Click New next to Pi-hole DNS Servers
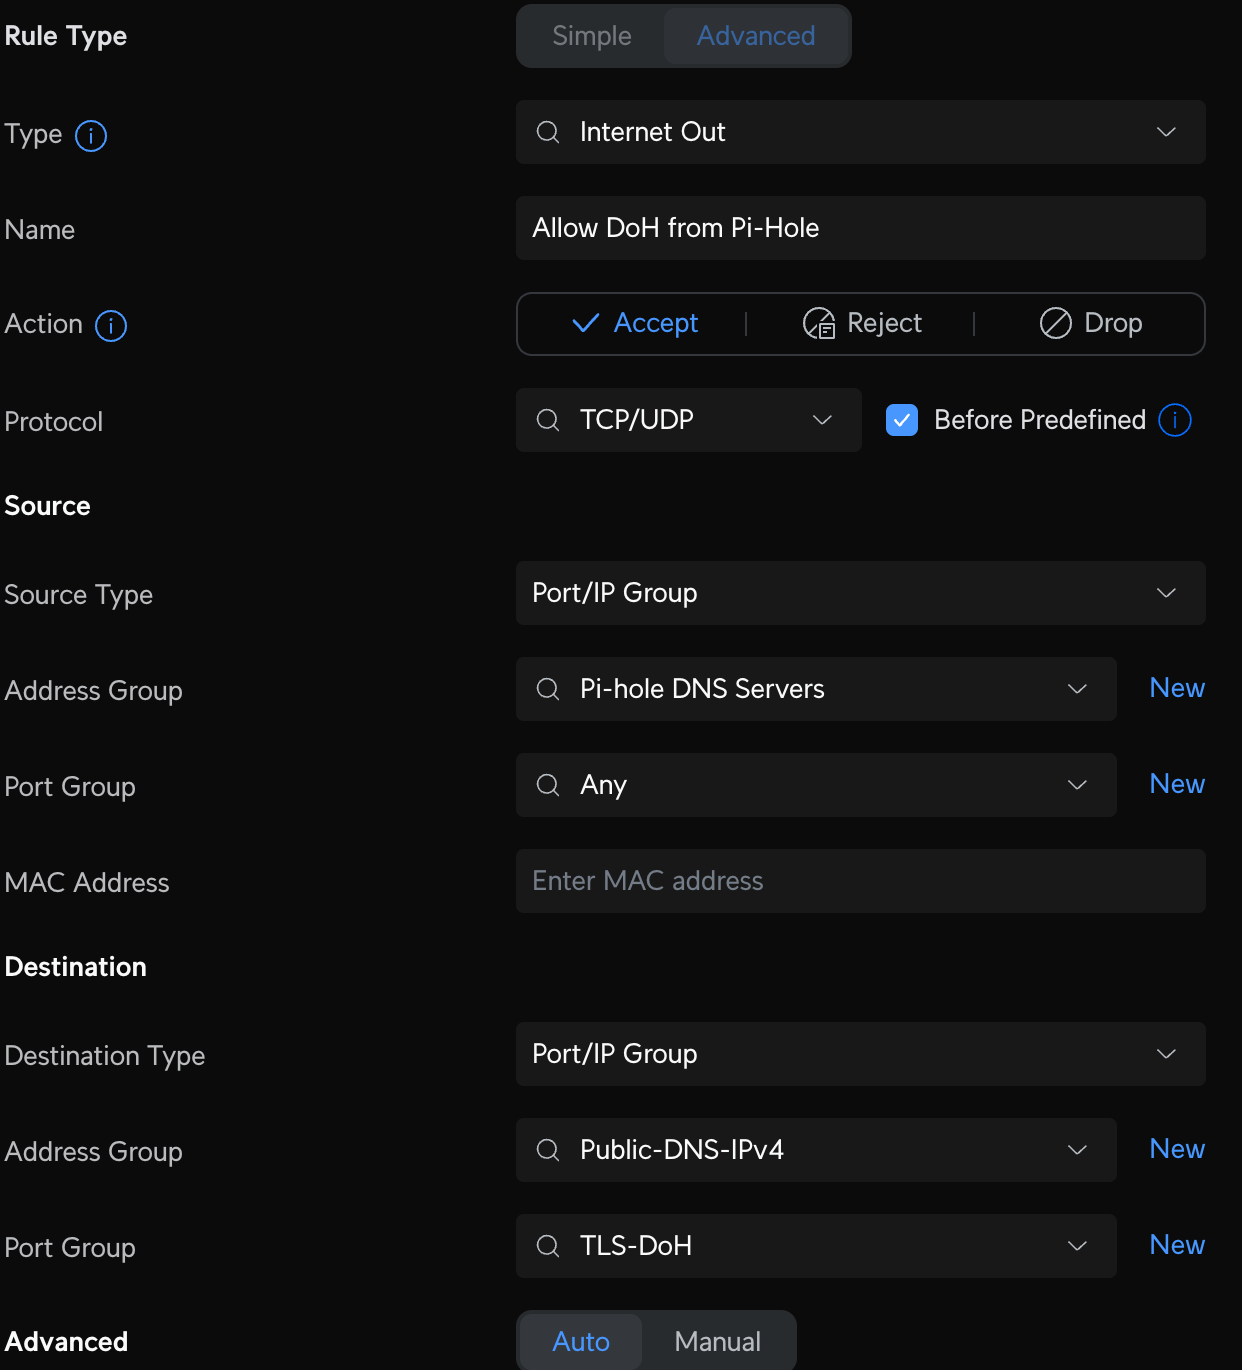1242x1370 pixels. click(x=1177, y=688)
